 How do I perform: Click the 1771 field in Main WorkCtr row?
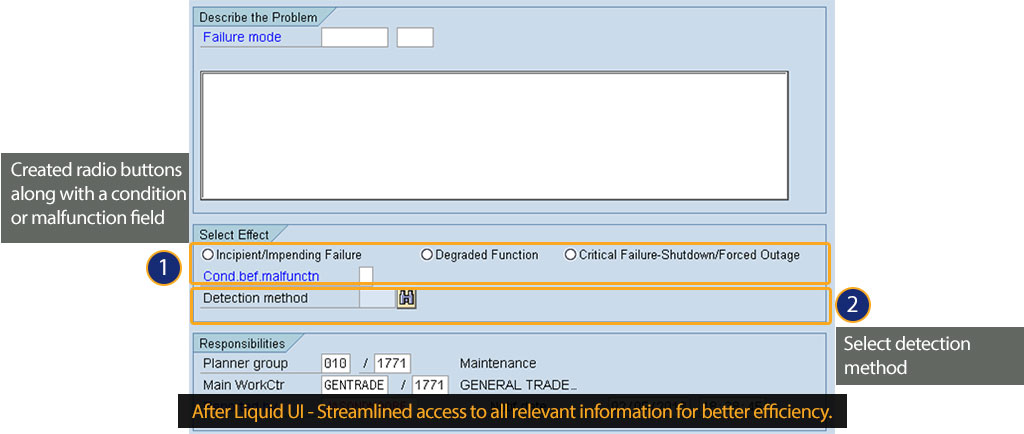pos(430,385)
